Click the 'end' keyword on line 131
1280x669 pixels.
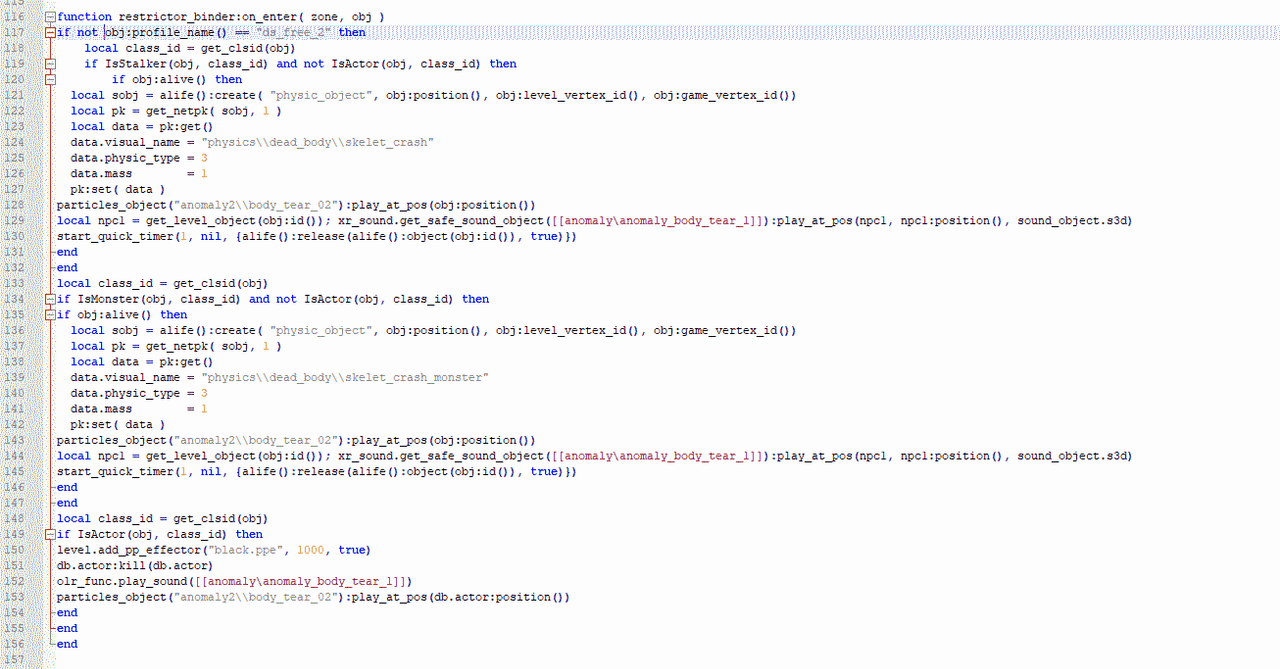(67, 252)
